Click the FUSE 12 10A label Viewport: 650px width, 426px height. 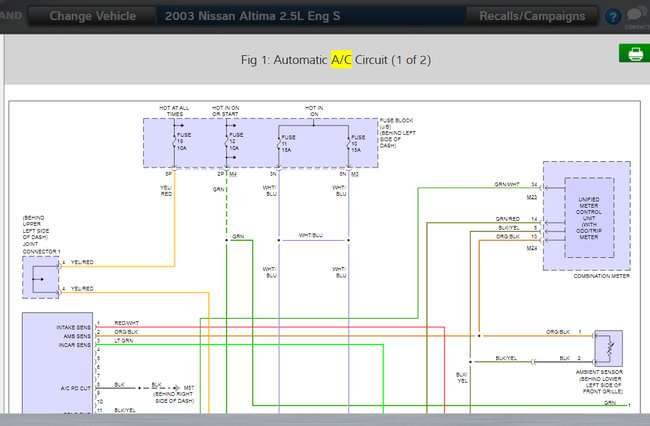[x=236, y=141]
